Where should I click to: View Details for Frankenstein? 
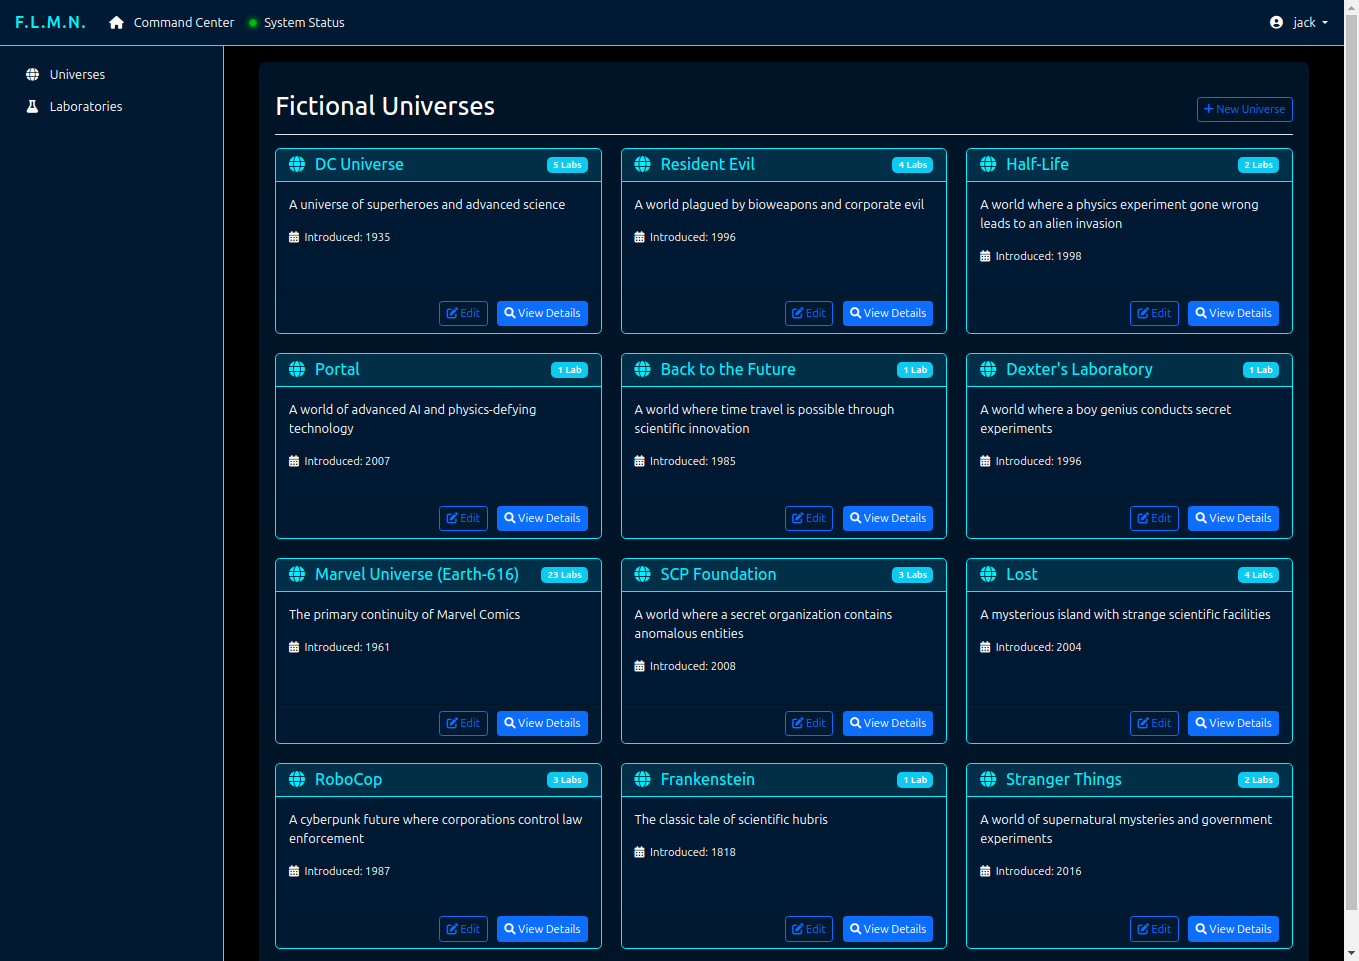coord(888,929)
